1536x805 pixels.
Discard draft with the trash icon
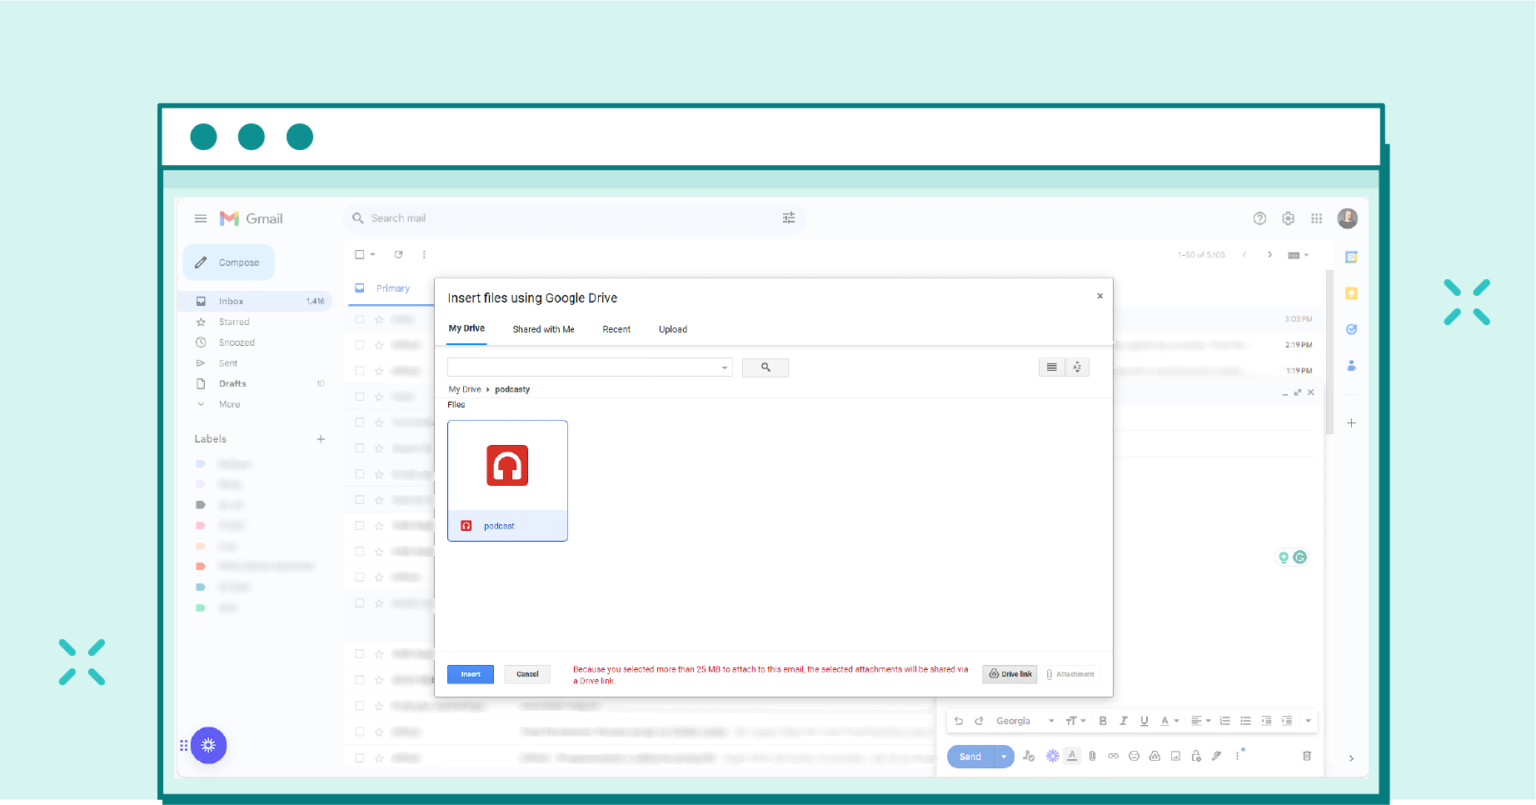[x=1306, y=756]
